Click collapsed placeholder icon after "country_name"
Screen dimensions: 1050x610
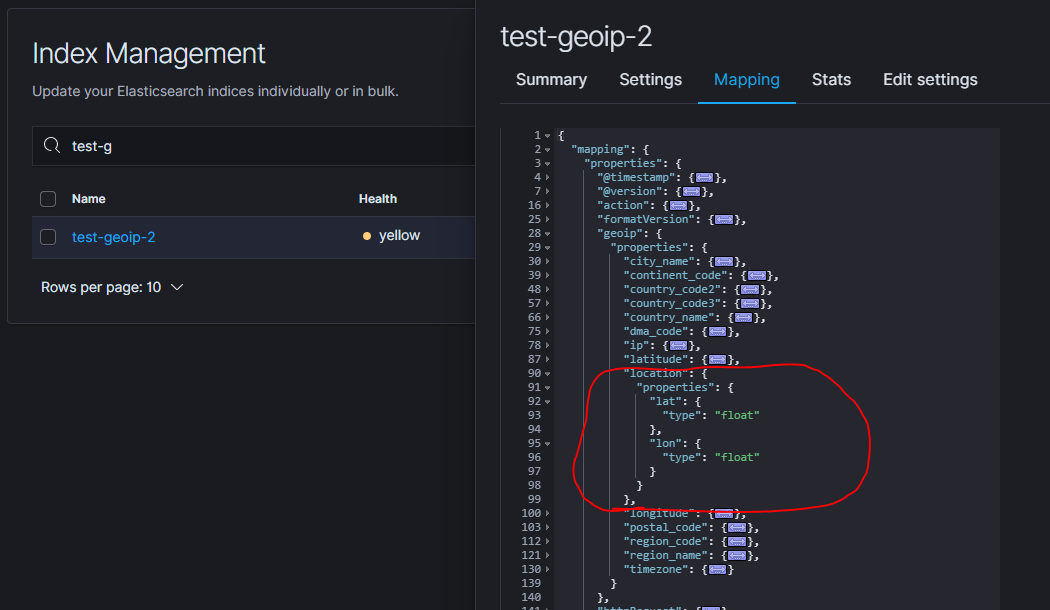click(744, 318)
